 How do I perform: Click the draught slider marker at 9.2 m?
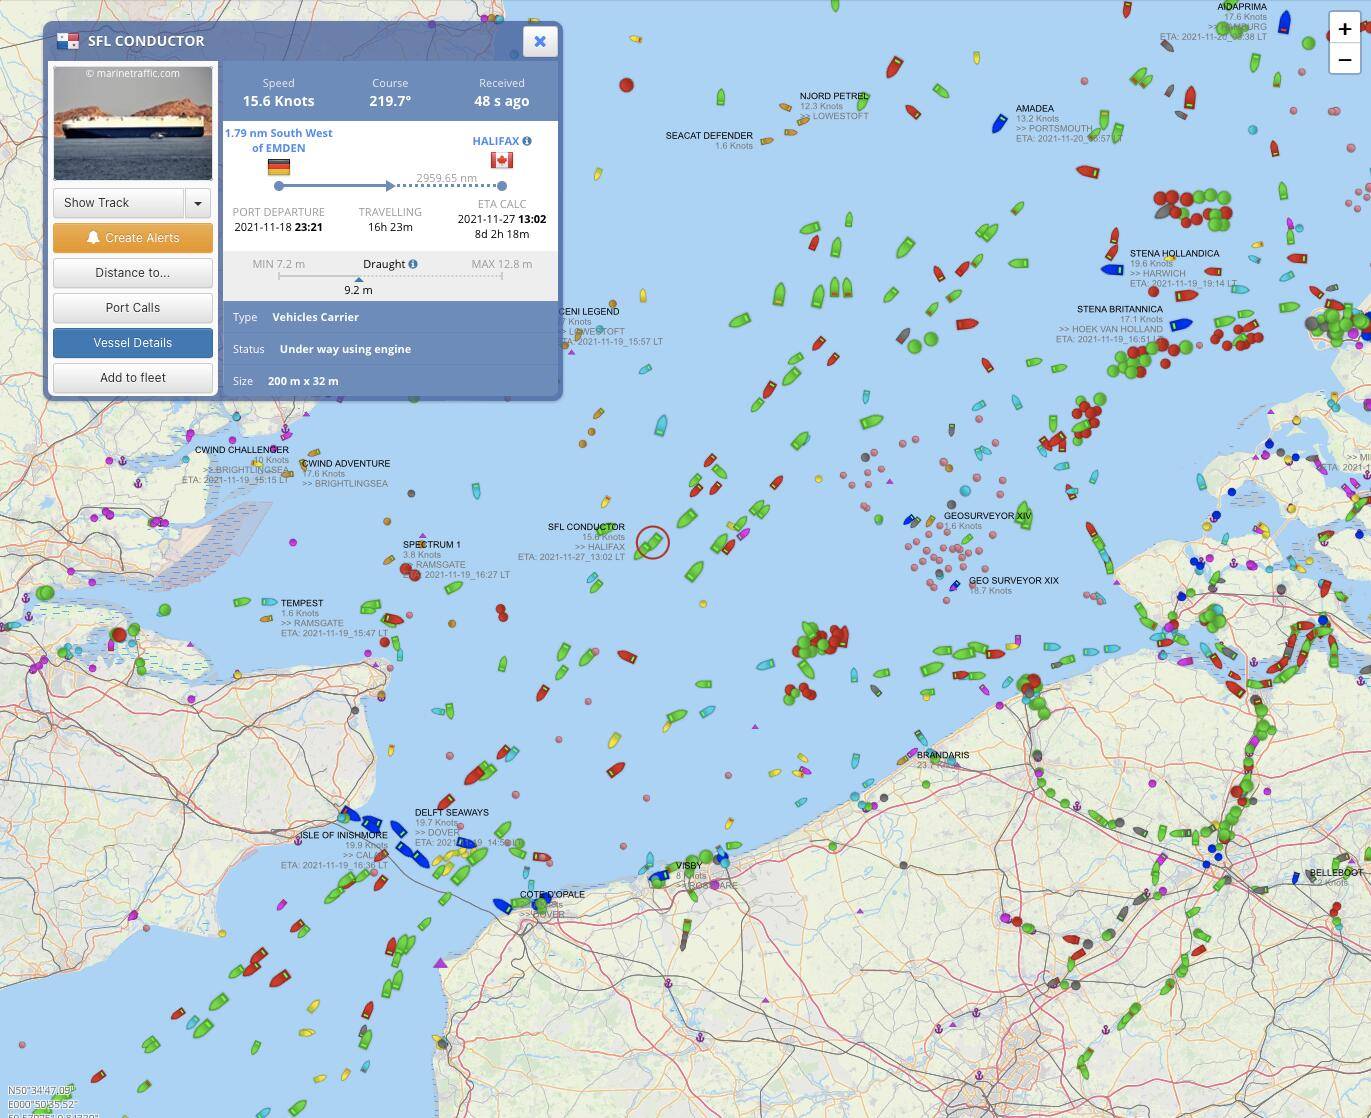pos(358,280)
